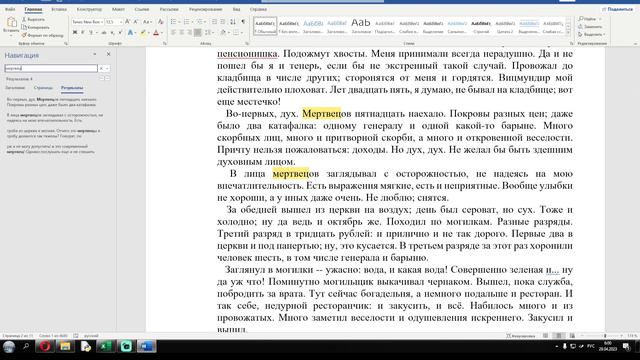Toggle italic formatting

[x=82, y=32]
